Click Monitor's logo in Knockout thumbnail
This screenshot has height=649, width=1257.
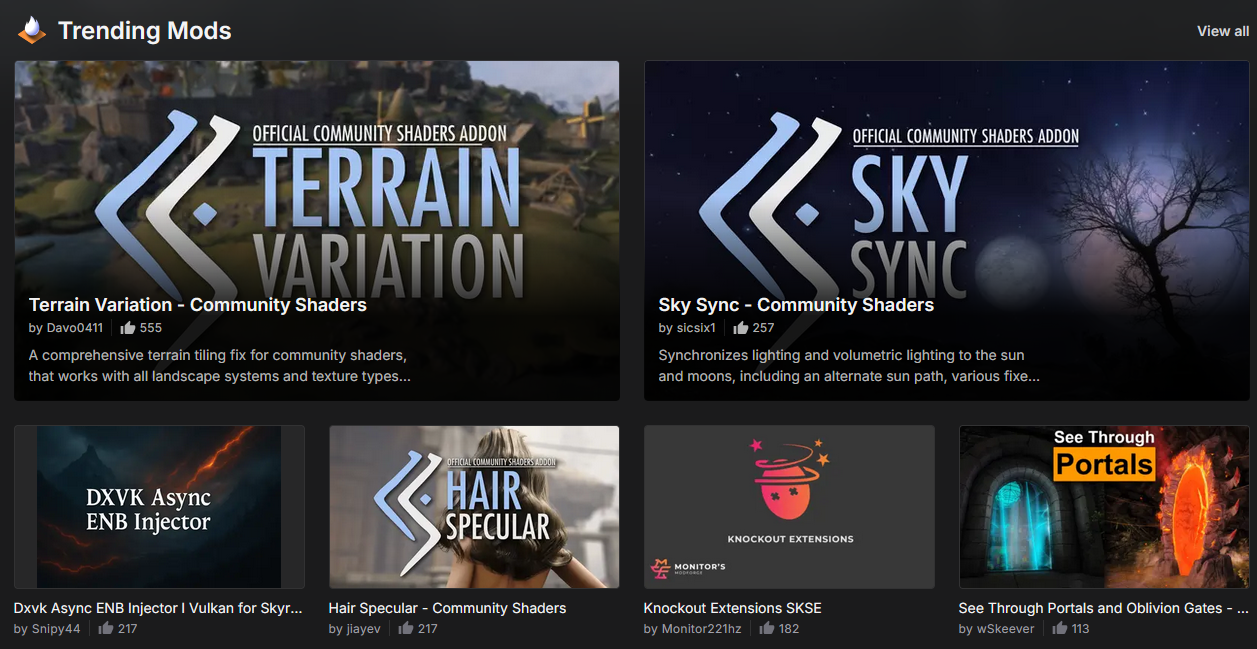tap(688, 570)
